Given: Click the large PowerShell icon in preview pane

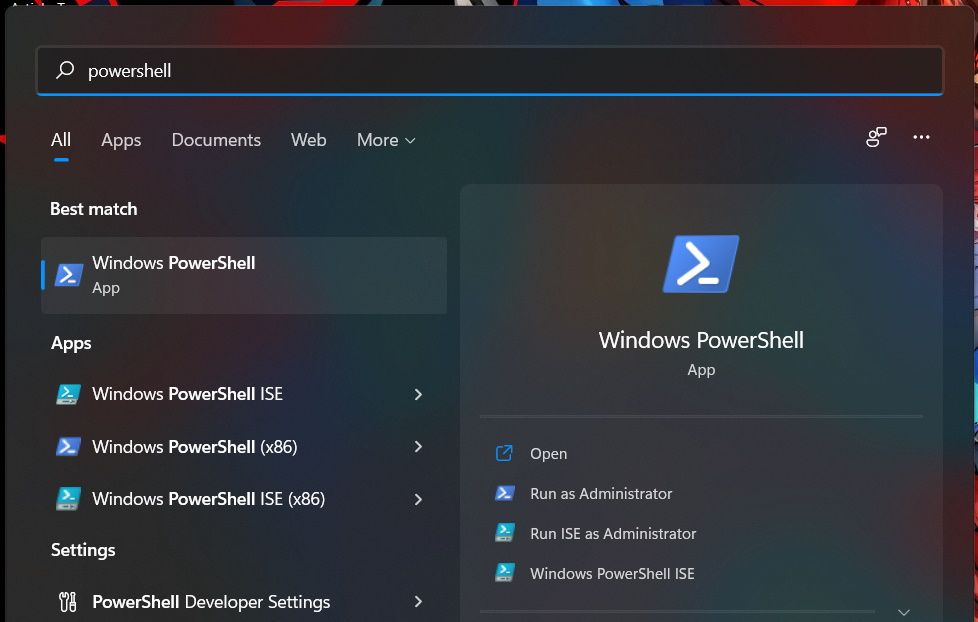Looking at the screenshot, I should pos(700,263).
